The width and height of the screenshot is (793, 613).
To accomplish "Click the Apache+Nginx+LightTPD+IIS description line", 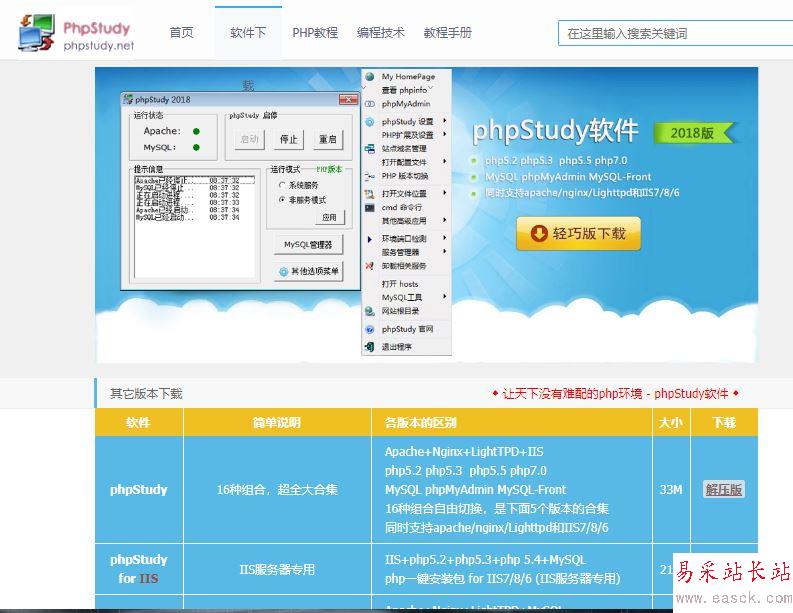I will pyautogui.click(x=464, y=452).
